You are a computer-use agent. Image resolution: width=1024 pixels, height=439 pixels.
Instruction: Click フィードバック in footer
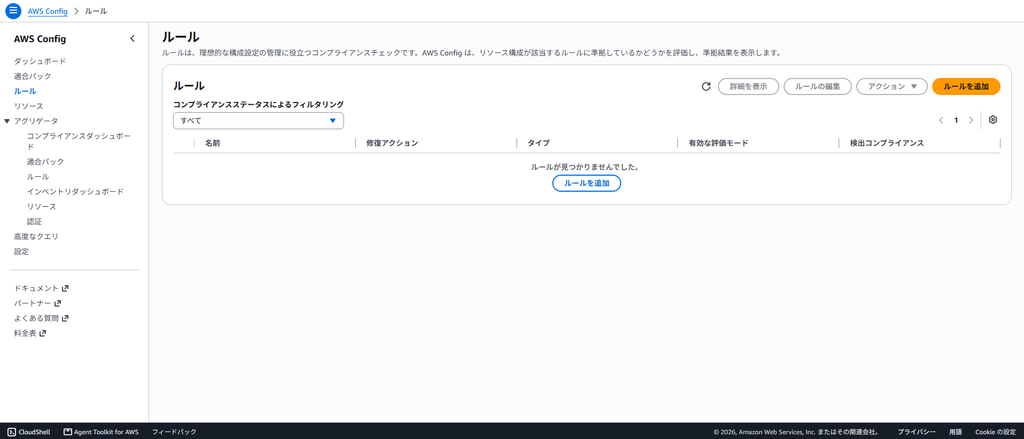(x=174, y=432)
